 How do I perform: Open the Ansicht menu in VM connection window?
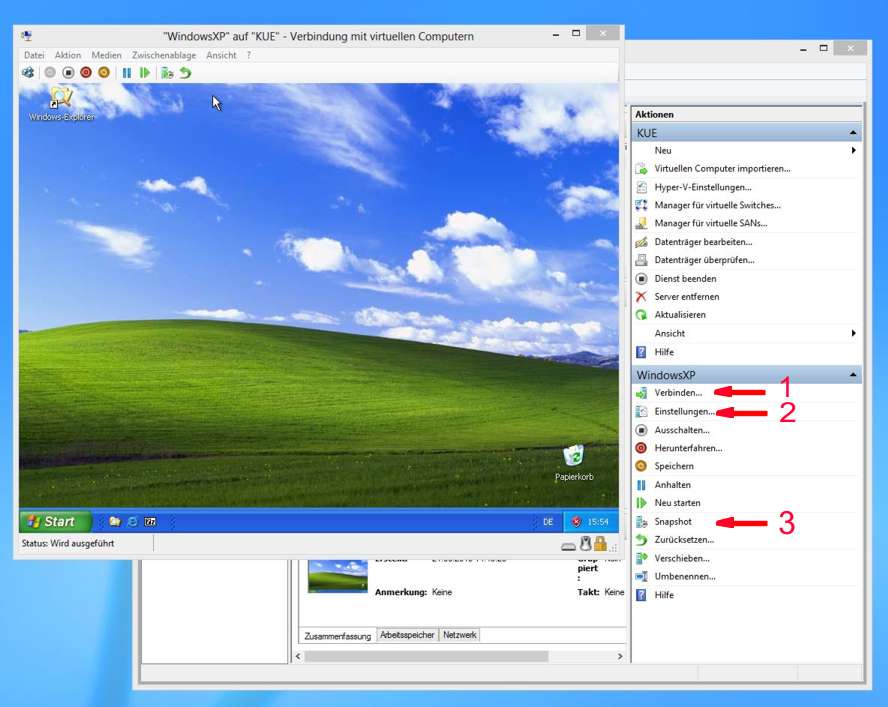point(221,55)
